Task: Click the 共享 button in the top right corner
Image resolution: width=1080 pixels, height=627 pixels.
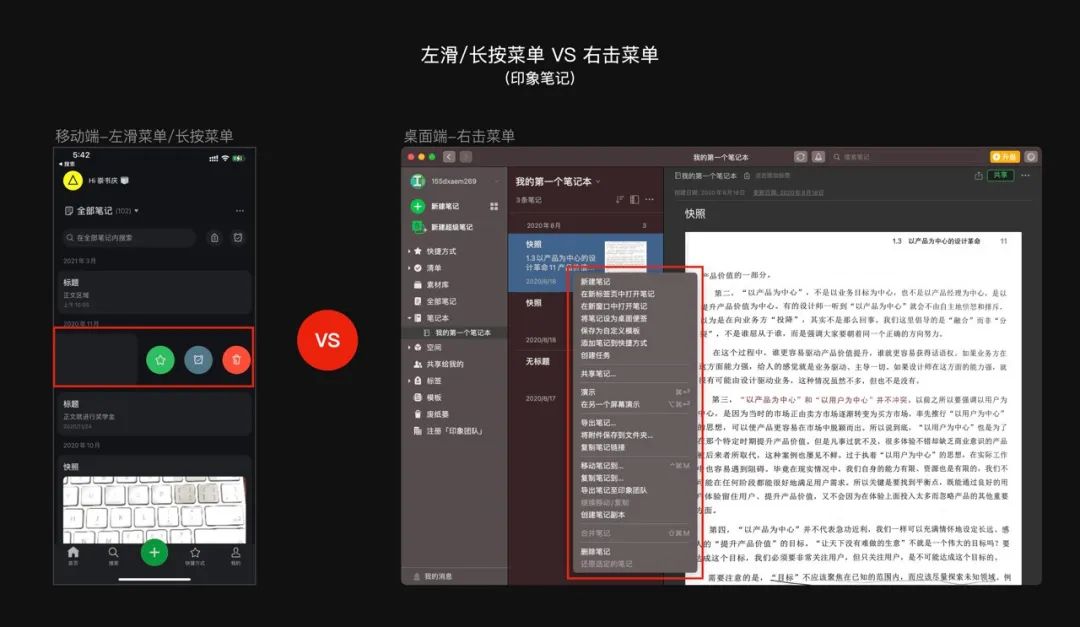Action: [999, 175]
